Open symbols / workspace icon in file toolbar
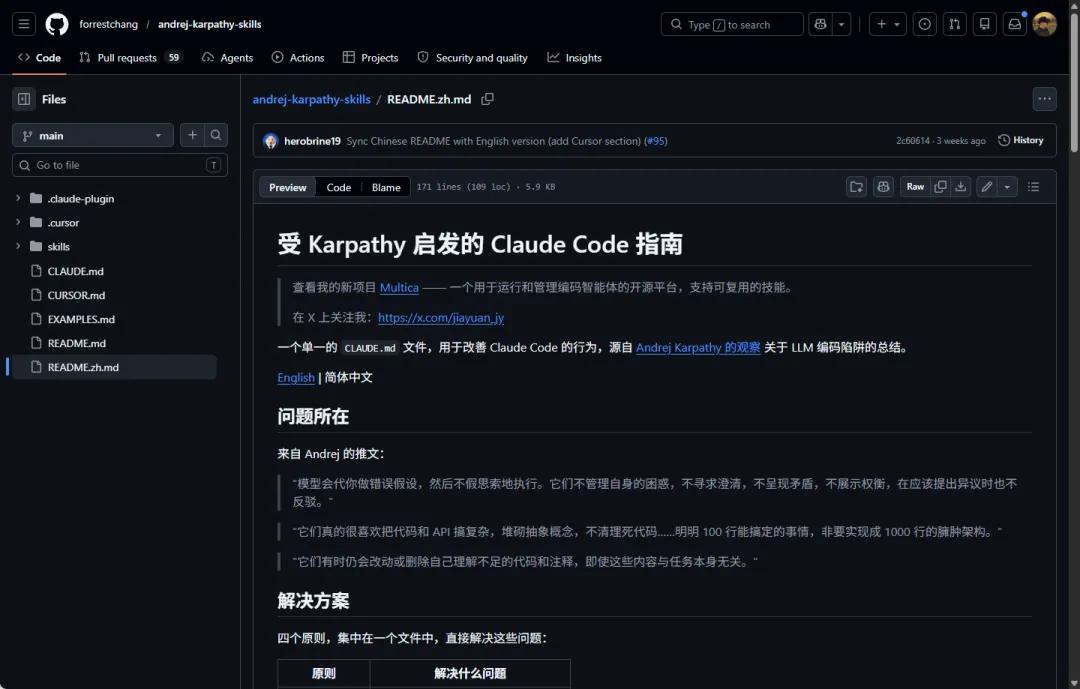Image resolution: width=1080 pixels, height=689 pixels. 856,187
